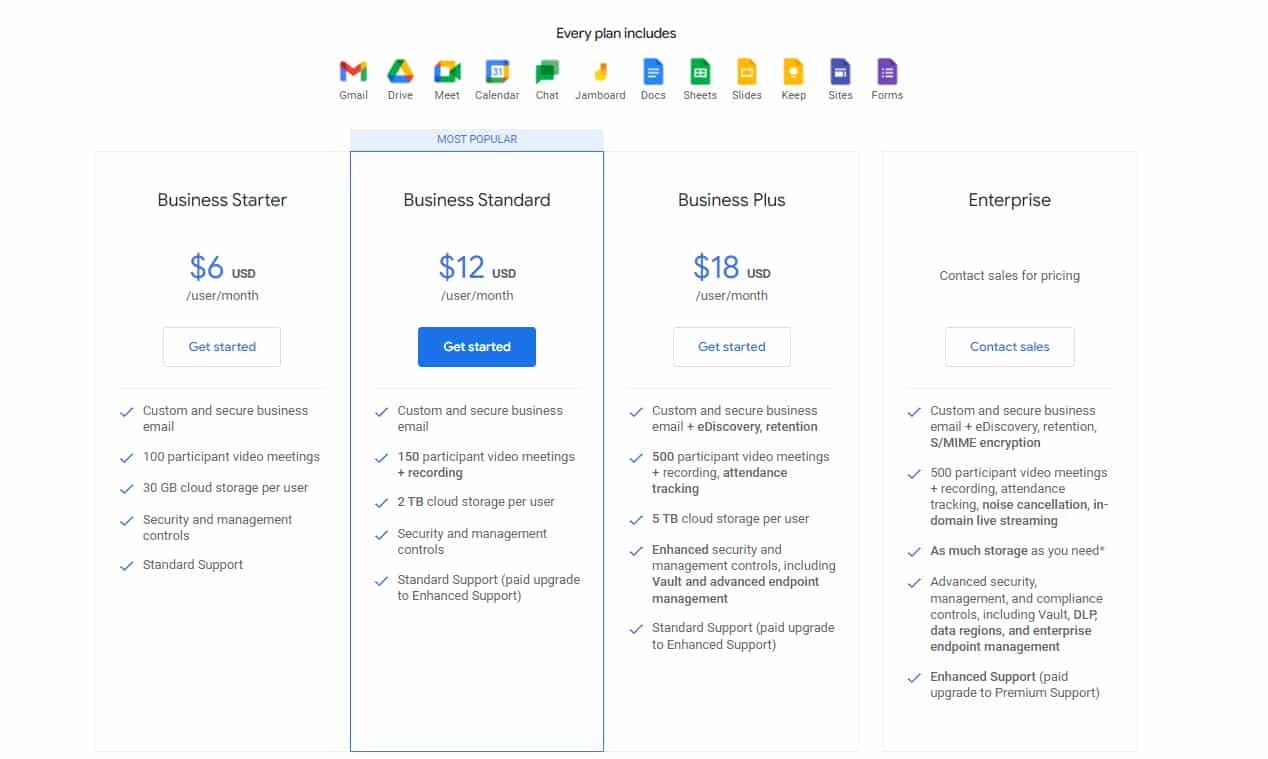The image size is (1268, 759).
Task: Open the Docs icon
Action: pos(653,71)
